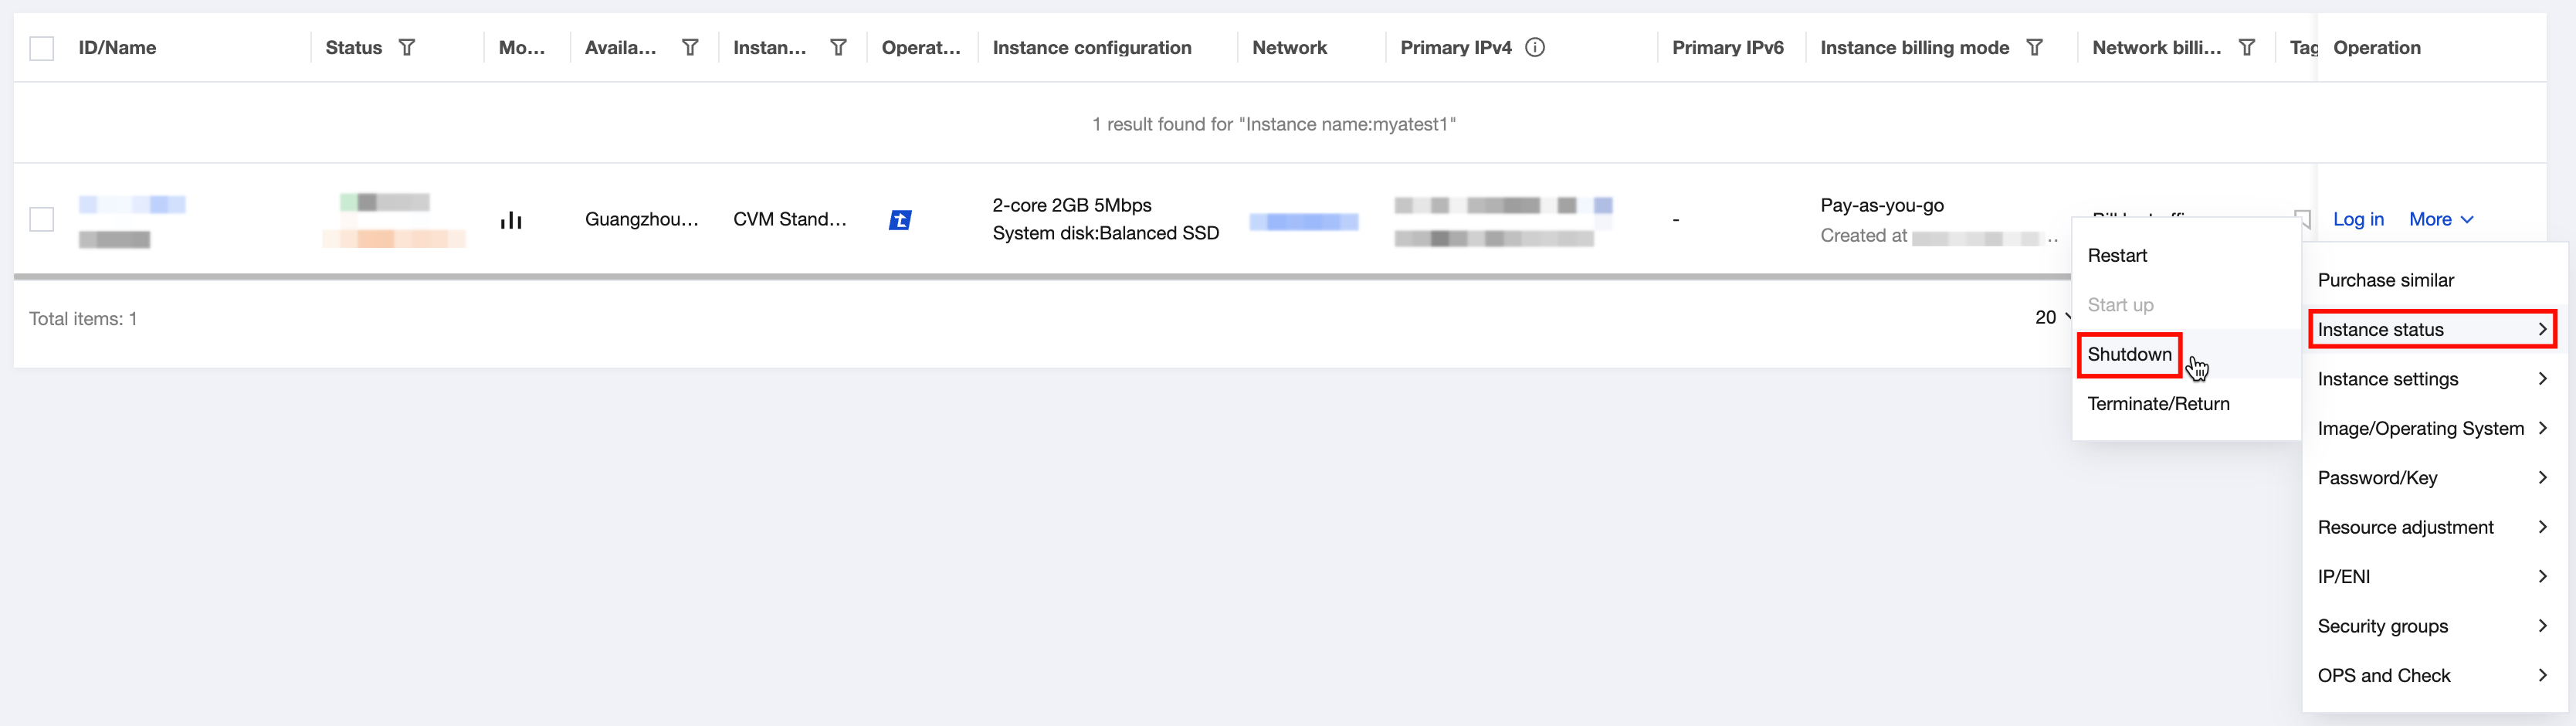This screenshot has height=726, width=2576.
Task: Select Purchase similar option
Action: pos(2385,280)
